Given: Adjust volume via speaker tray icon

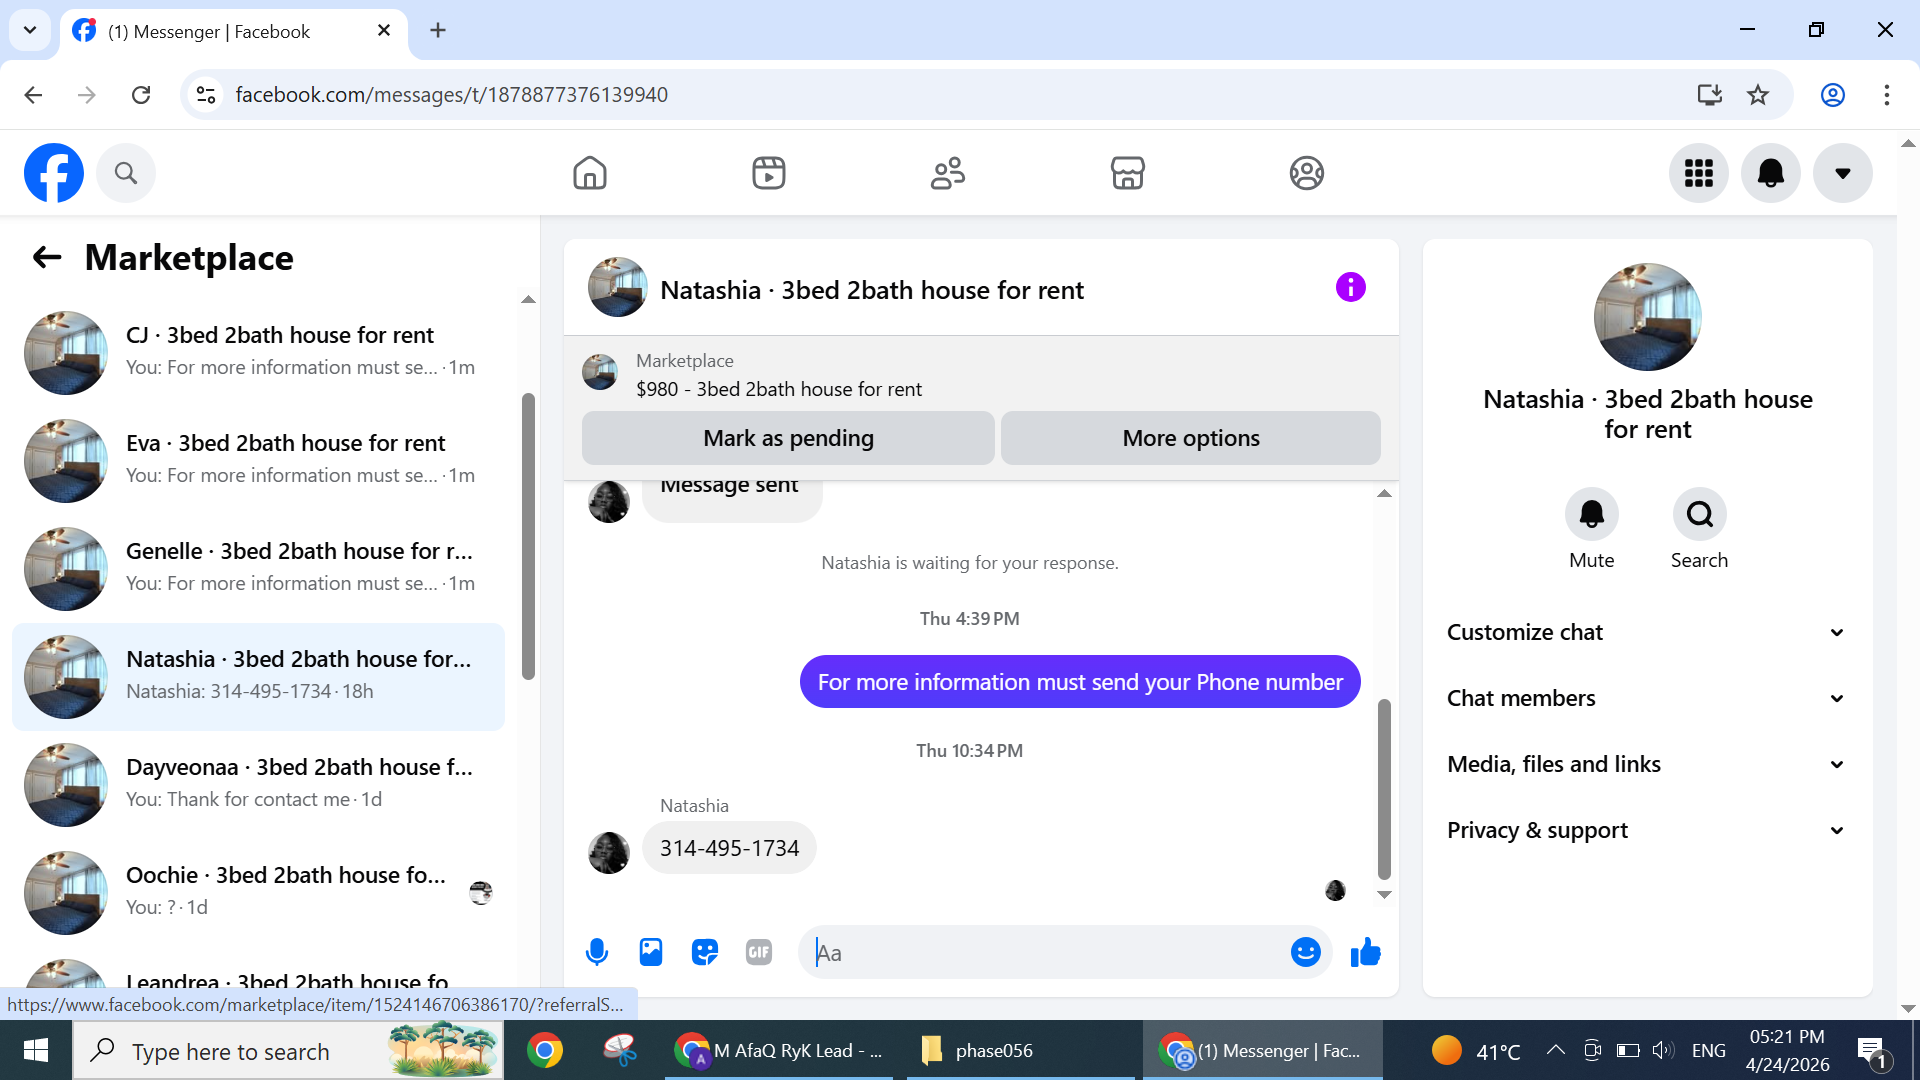Looking at the screenshot, I should [x=1662, y=1050].
